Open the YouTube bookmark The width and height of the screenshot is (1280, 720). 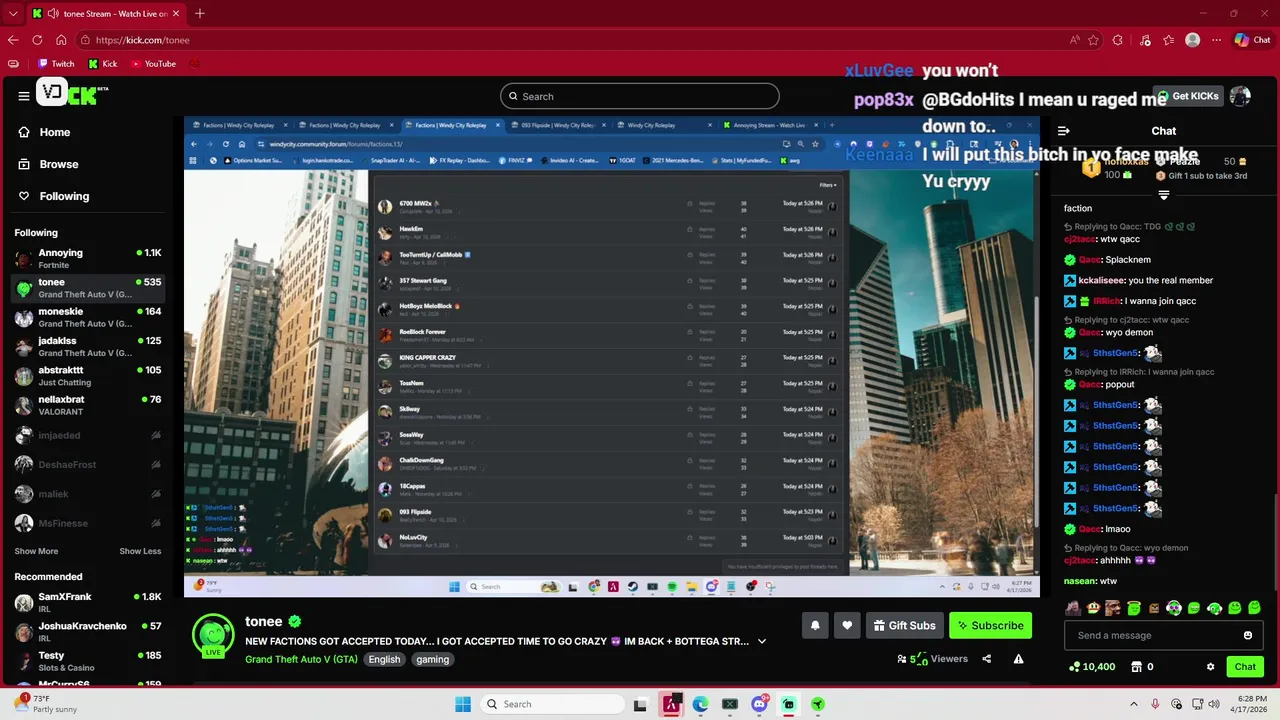[153, 64]
